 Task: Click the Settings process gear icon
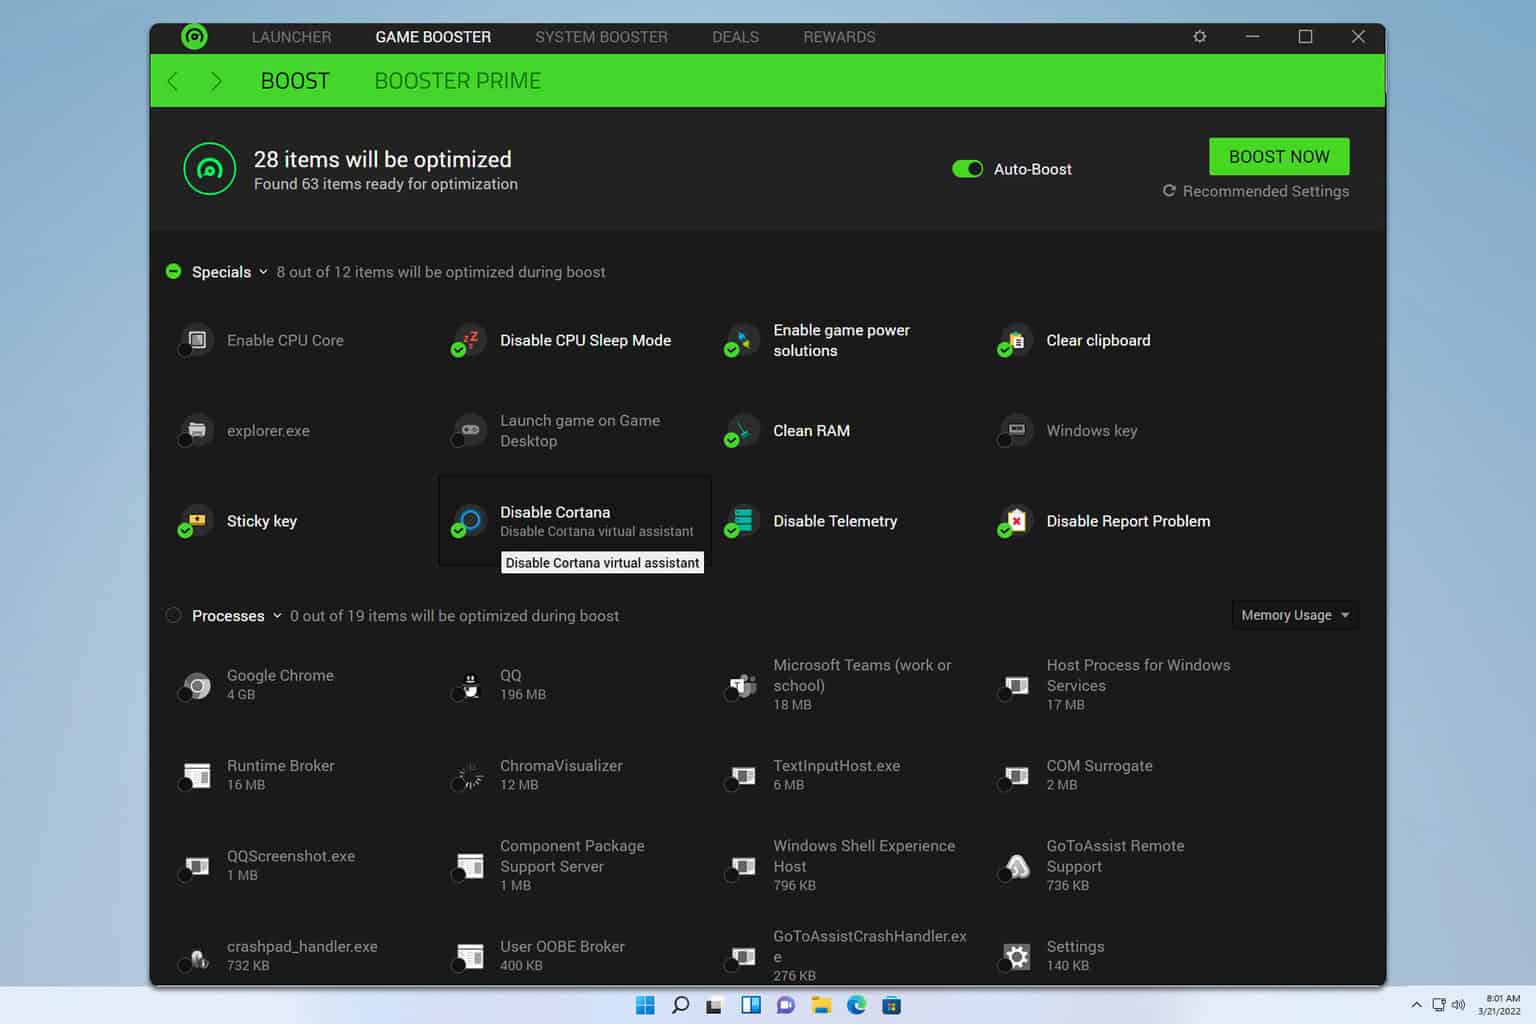pyautogui.click(x=1016, y=956)
